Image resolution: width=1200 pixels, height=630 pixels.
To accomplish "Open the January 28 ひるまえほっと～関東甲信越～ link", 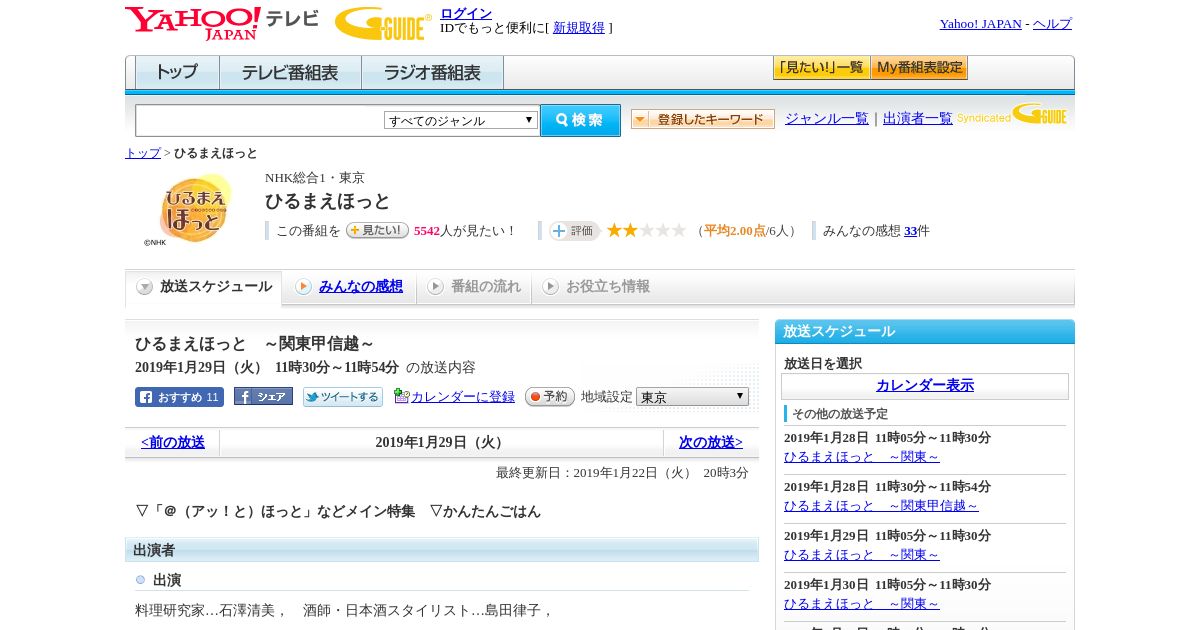I will (881, 506).
